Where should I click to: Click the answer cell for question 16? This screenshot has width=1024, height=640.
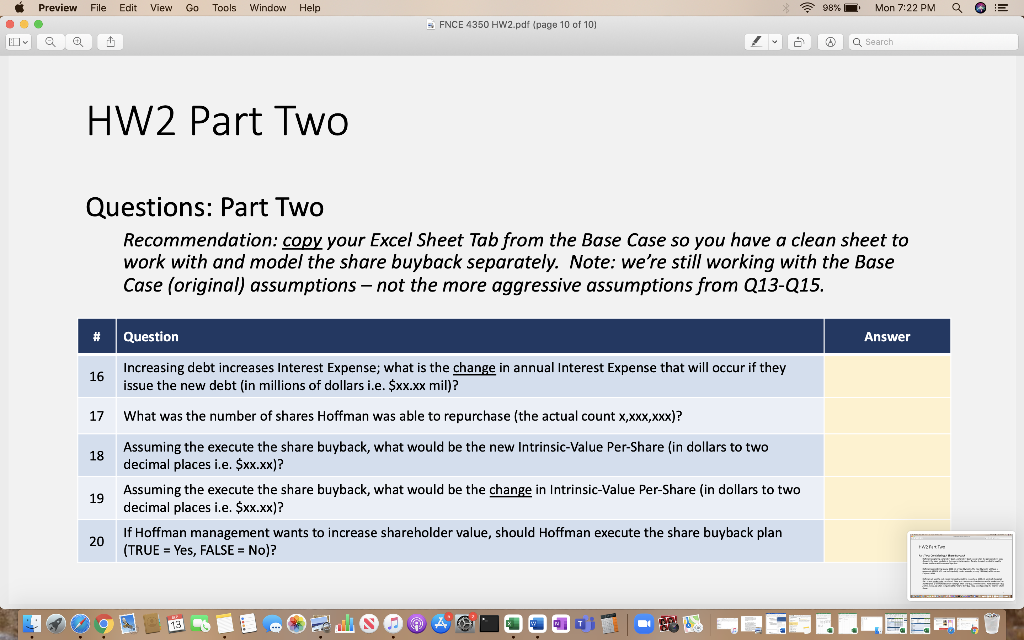click(887, 376)
